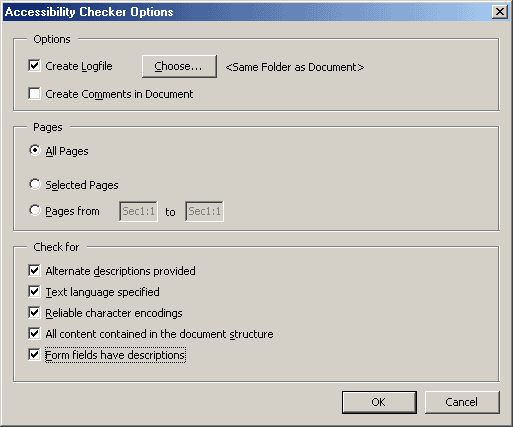Click the Create Logfile label text
The height and width of the screenshot is (427, 513).
tap(79, 66)
